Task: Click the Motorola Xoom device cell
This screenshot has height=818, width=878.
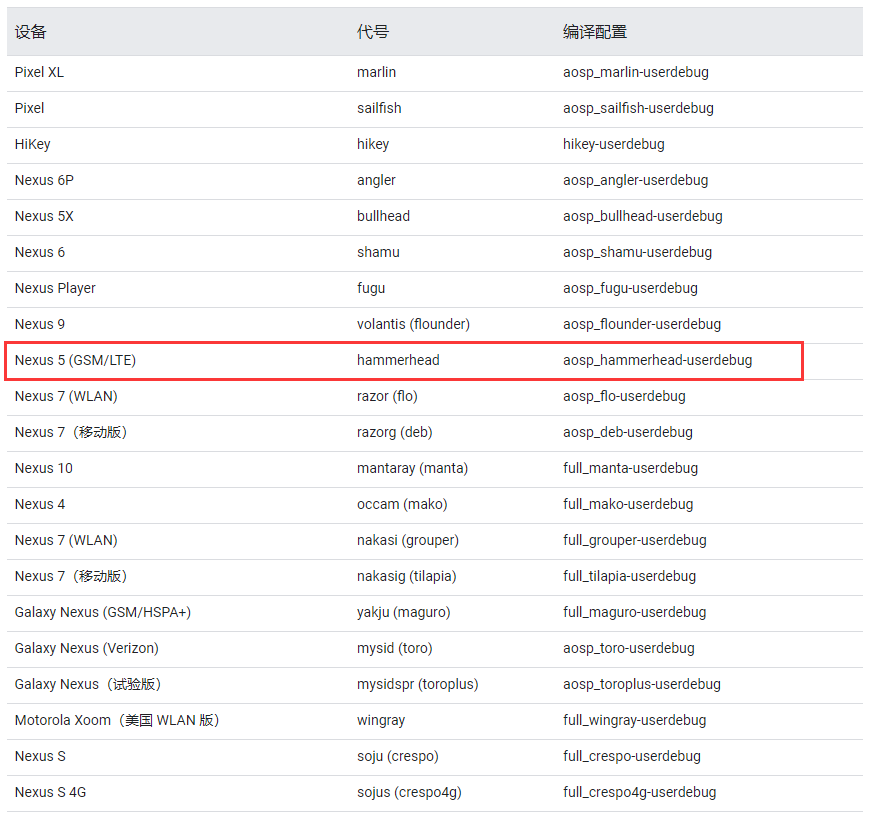Action: [116, 720]
